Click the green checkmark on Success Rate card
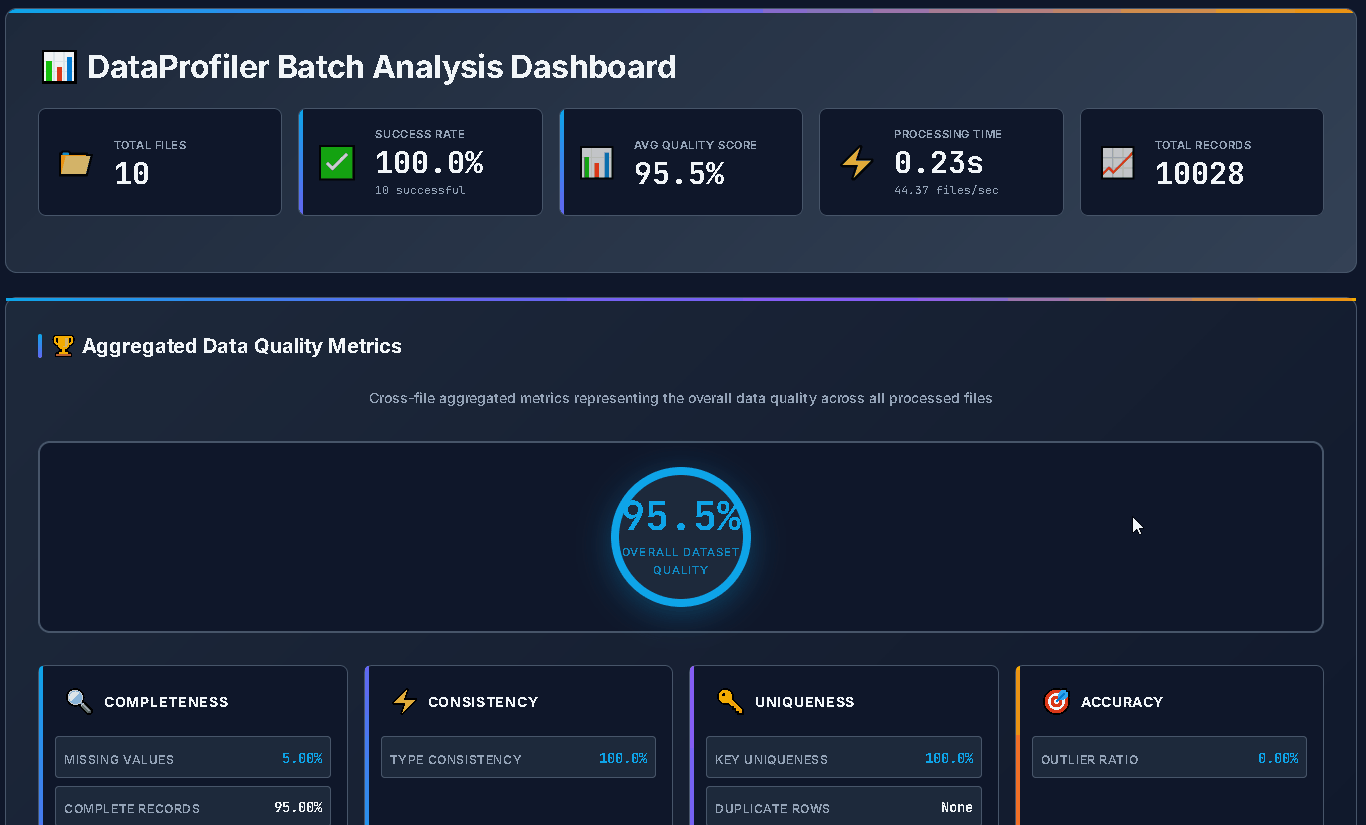This screenshot has width=1366, height=825. tap(336, 162)
